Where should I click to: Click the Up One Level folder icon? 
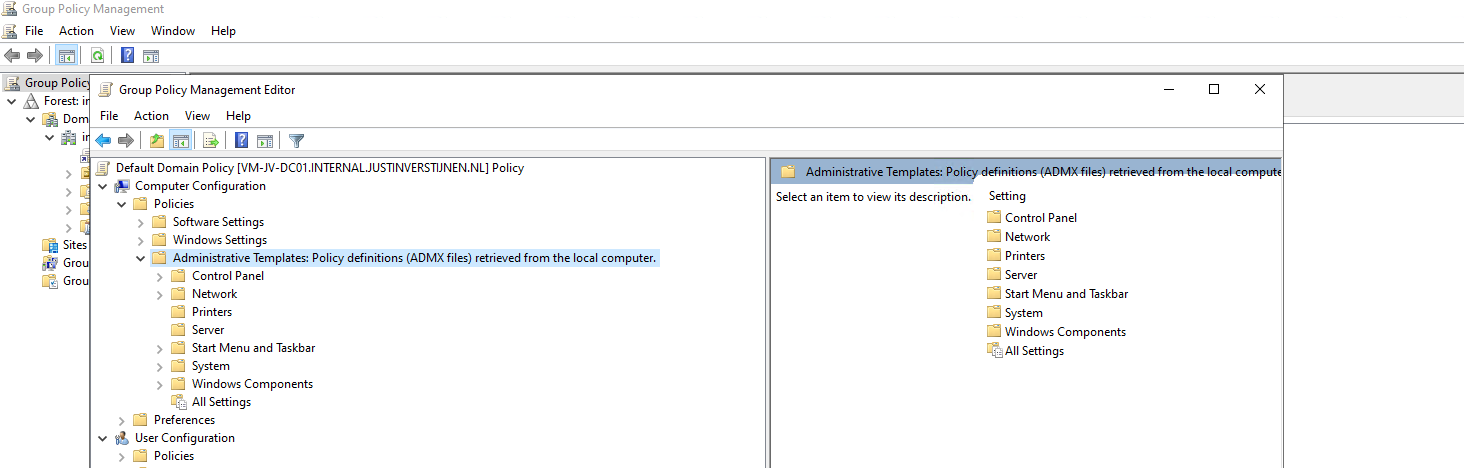157,141
